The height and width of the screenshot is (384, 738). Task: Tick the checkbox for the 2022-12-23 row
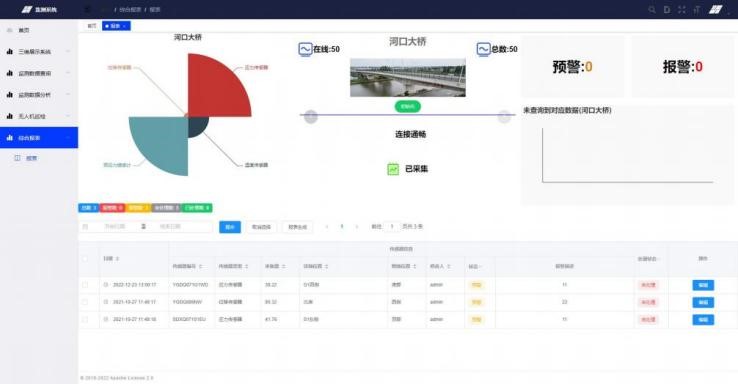point(85,285)
